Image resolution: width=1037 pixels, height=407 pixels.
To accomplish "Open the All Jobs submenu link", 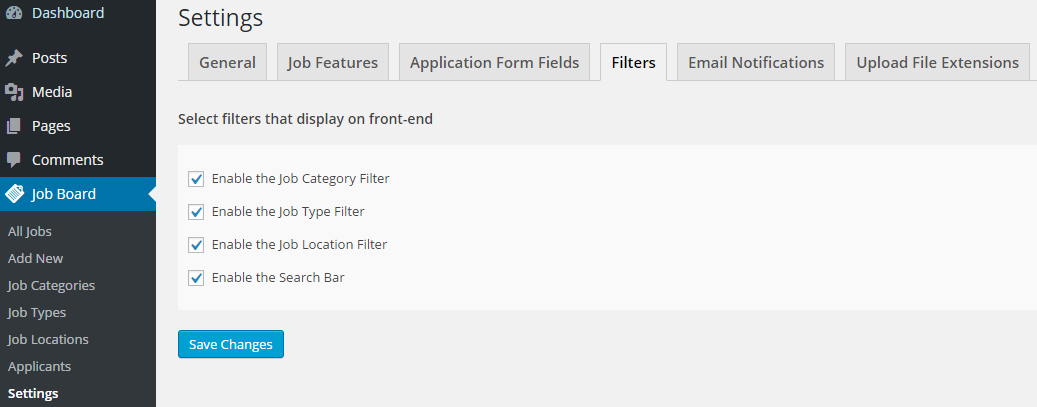I will point(30,232).
